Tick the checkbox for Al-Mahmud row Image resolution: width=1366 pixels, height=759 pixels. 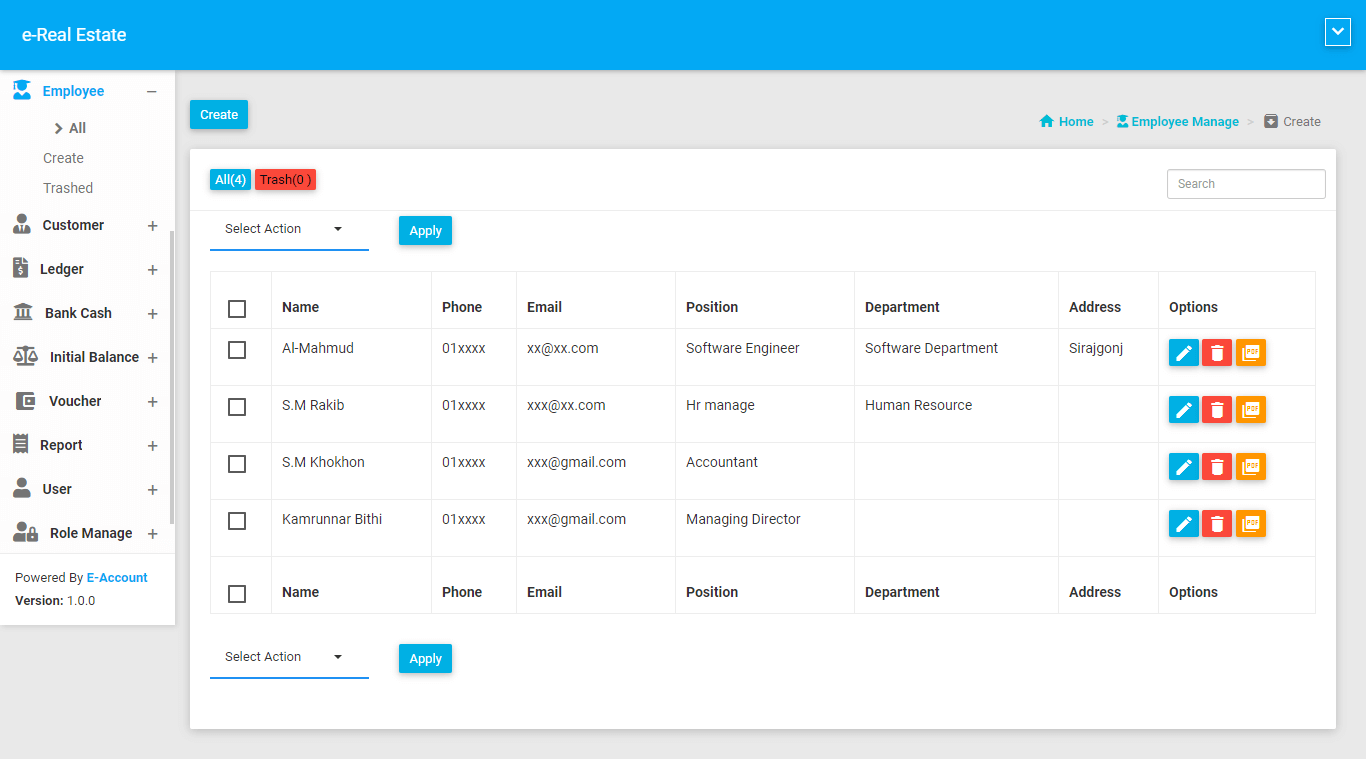[x=237, y=350]
